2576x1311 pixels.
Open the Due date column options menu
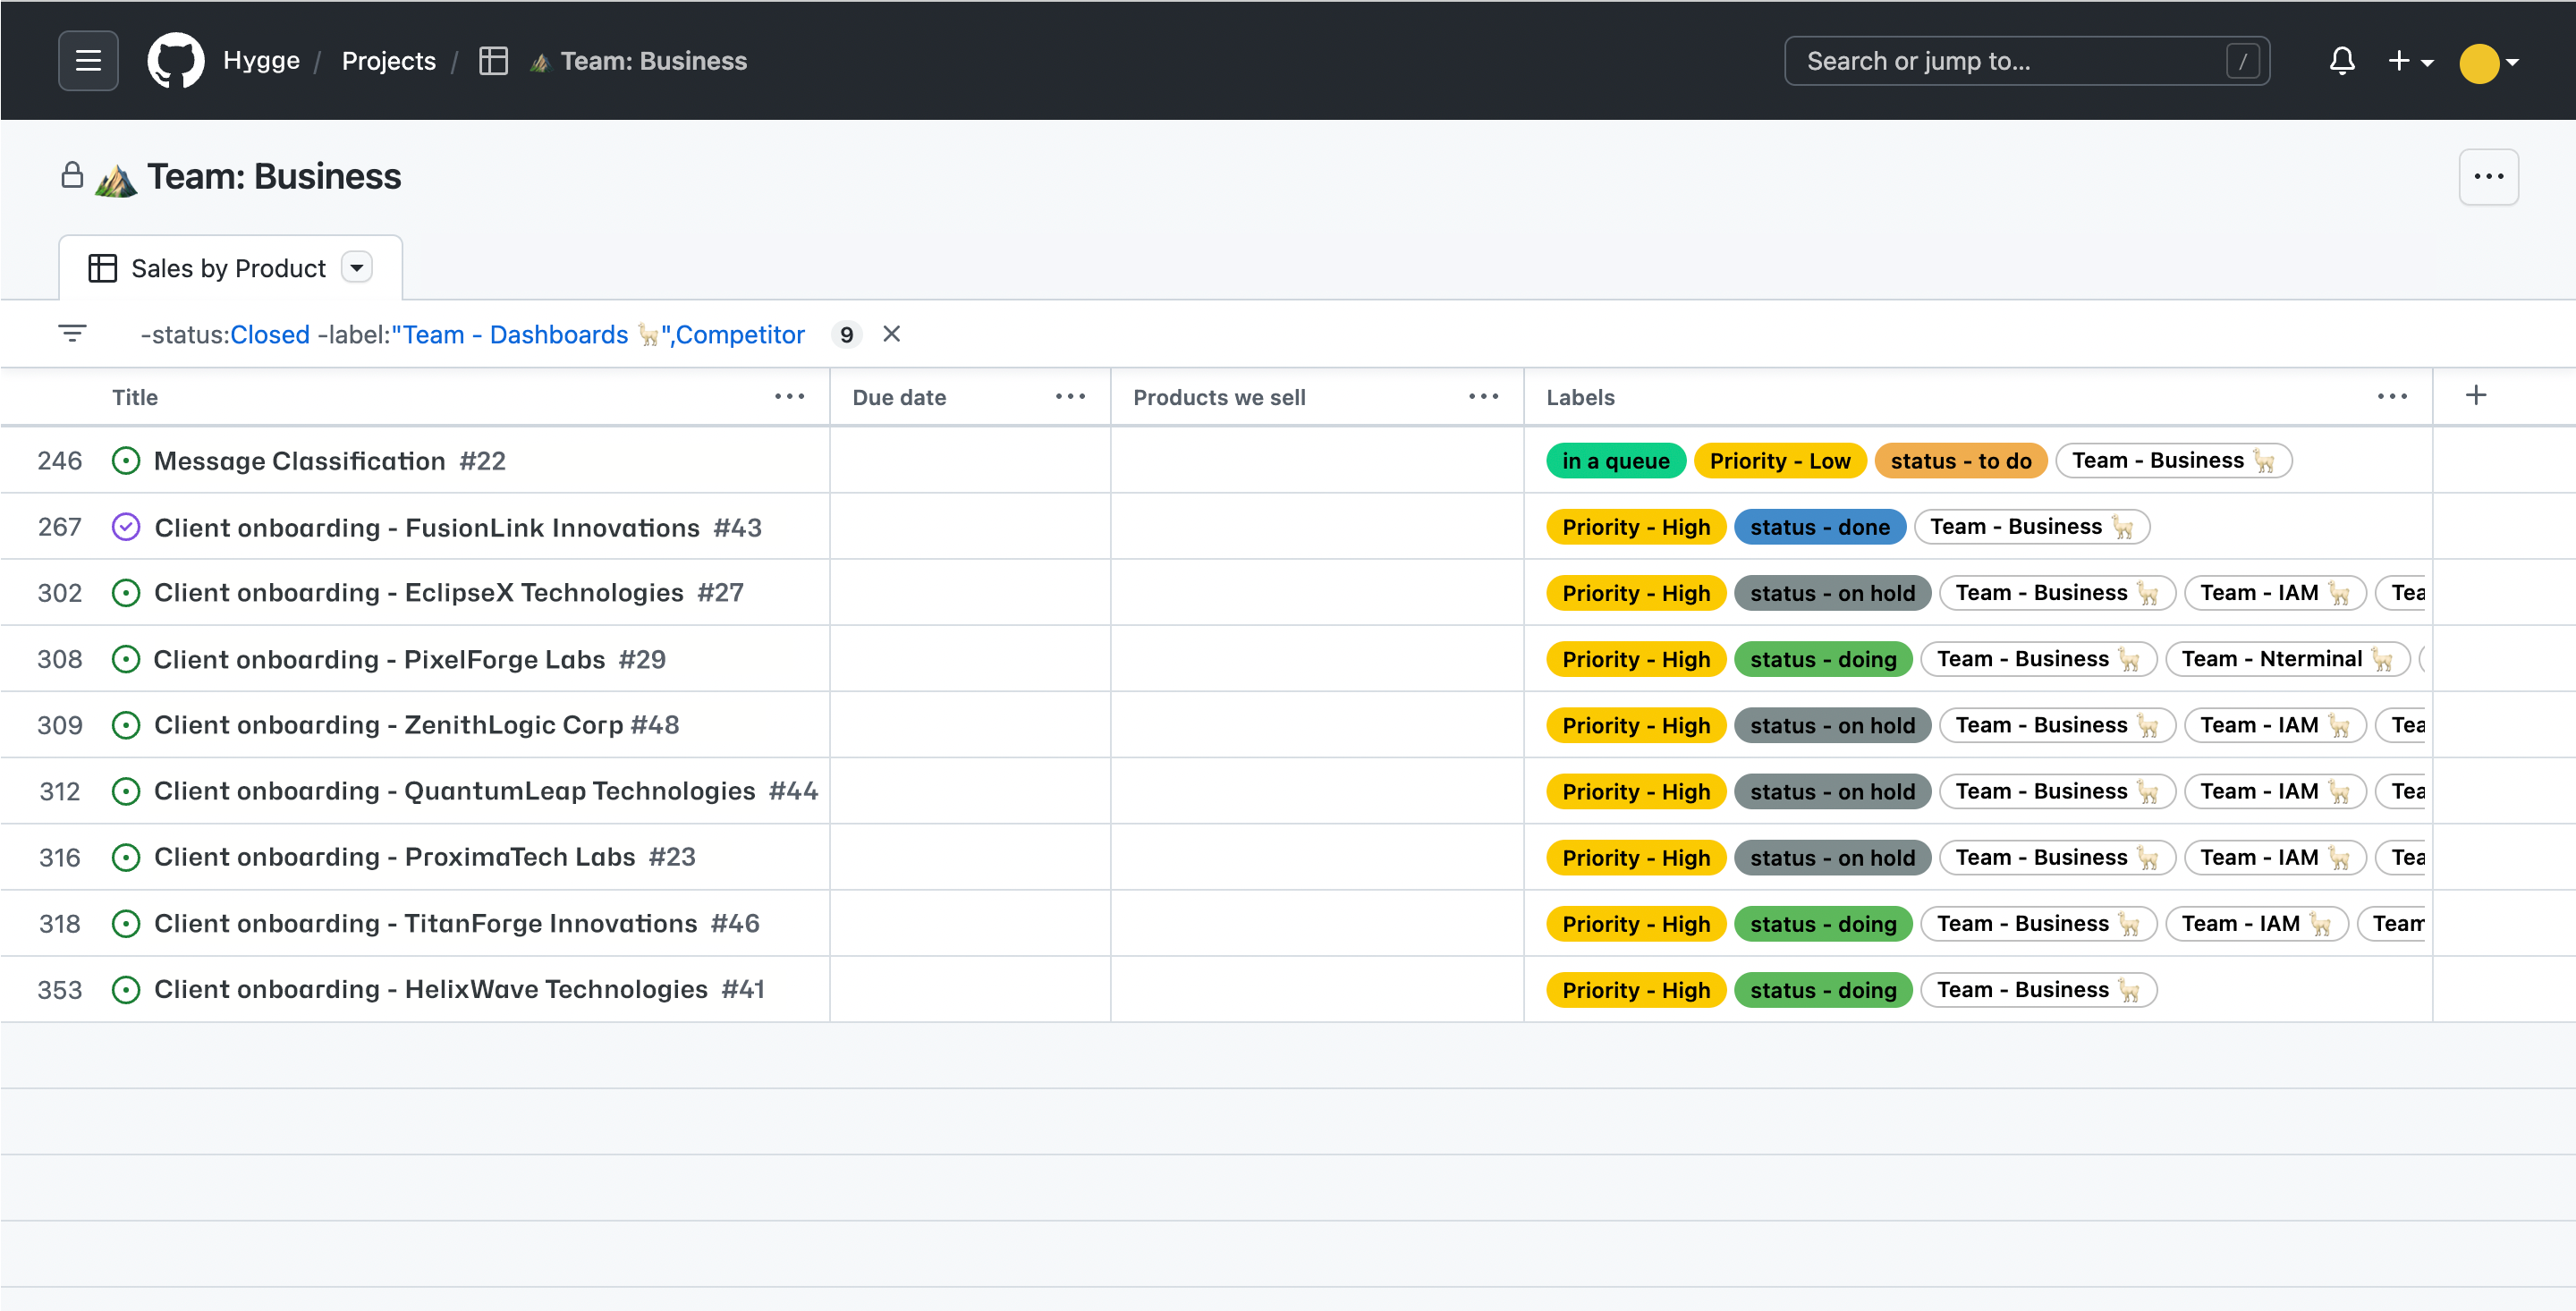[x=1070, y=397]
